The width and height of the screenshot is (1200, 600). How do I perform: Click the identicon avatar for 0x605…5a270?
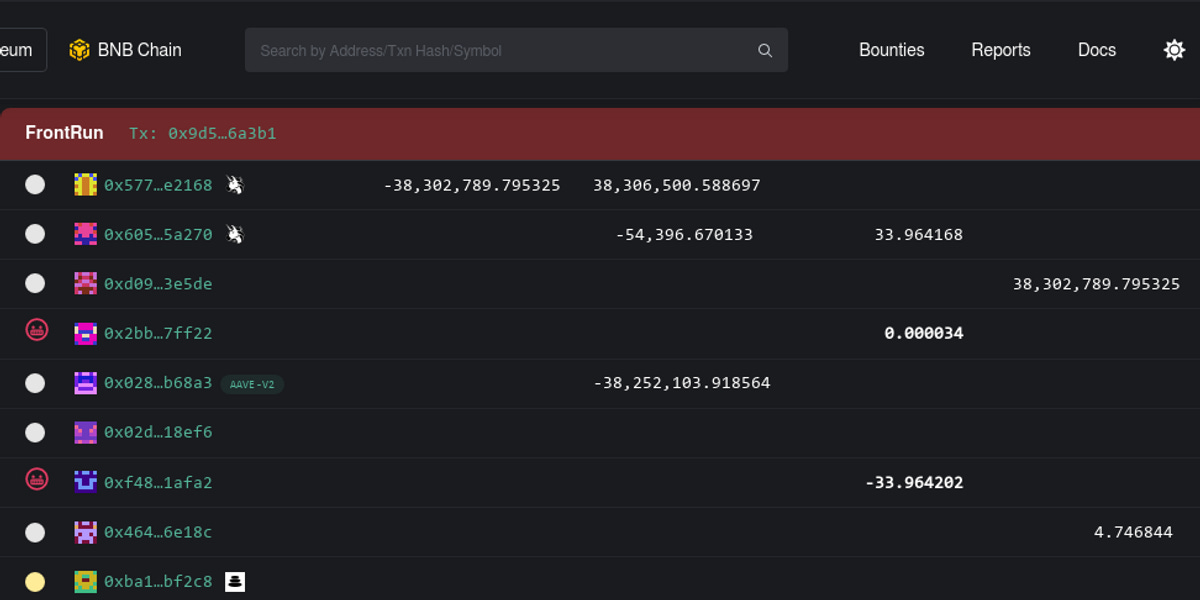point(86,234)
